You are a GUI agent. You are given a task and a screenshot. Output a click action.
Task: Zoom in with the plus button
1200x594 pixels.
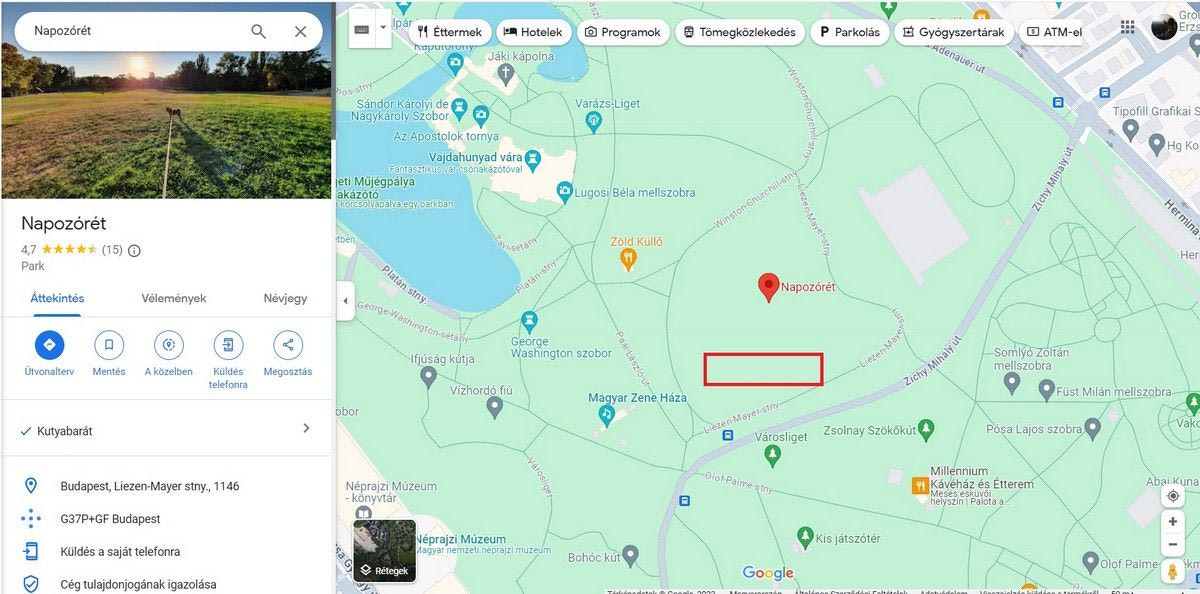(x=1172, y=522)
